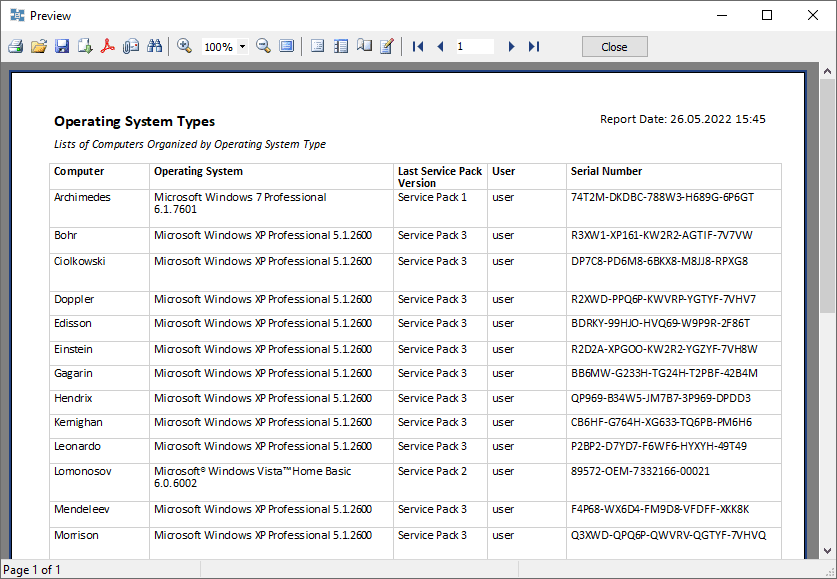Export report to PDF via Acrobat icon
The width and height of the screenshot is (837, 579).
108,46
